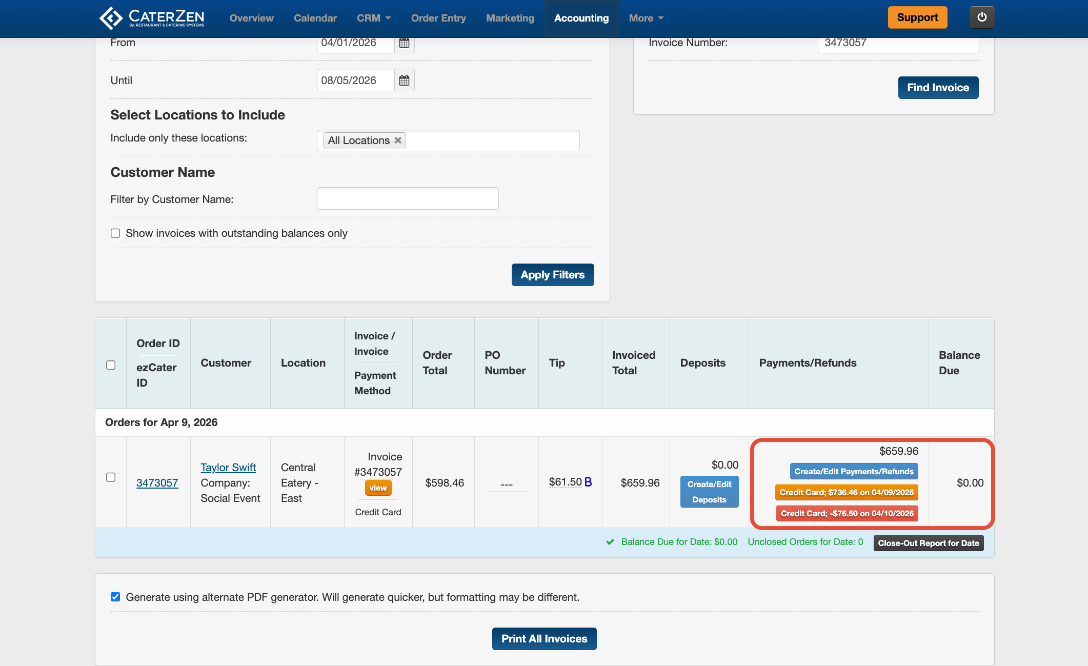1088x666 pixels.
Task: Click Print All Invoices
Action: pos(544,638)
